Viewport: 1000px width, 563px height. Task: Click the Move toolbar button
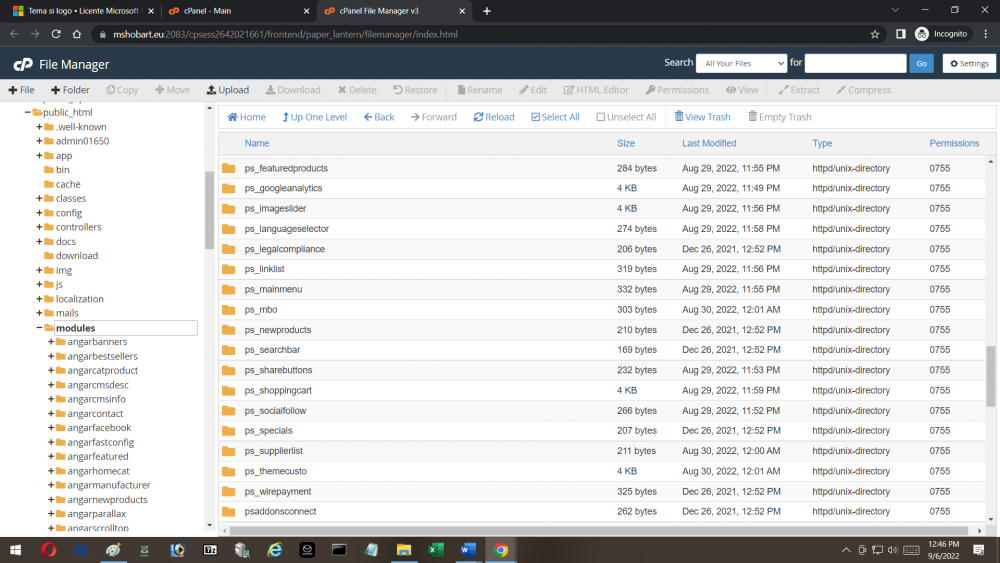[x=172, y=90]
